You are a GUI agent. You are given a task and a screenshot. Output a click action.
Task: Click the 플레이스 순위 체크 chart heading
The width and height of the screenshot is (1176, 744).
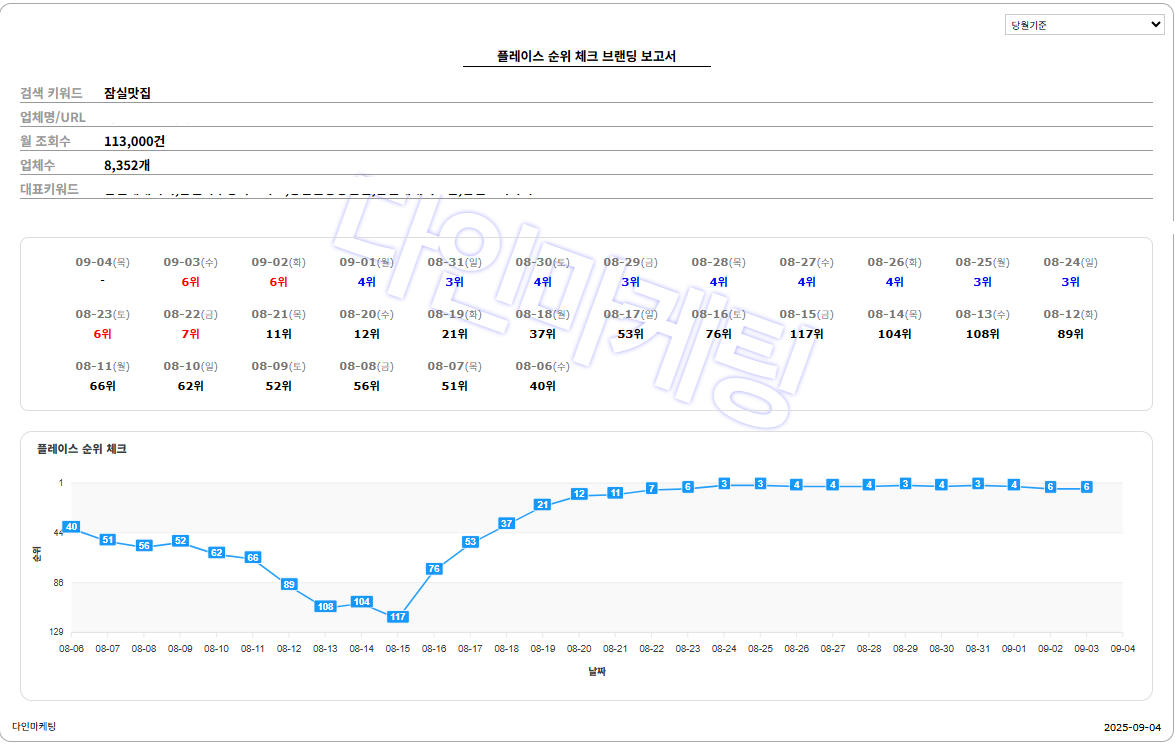click(81, 450)
